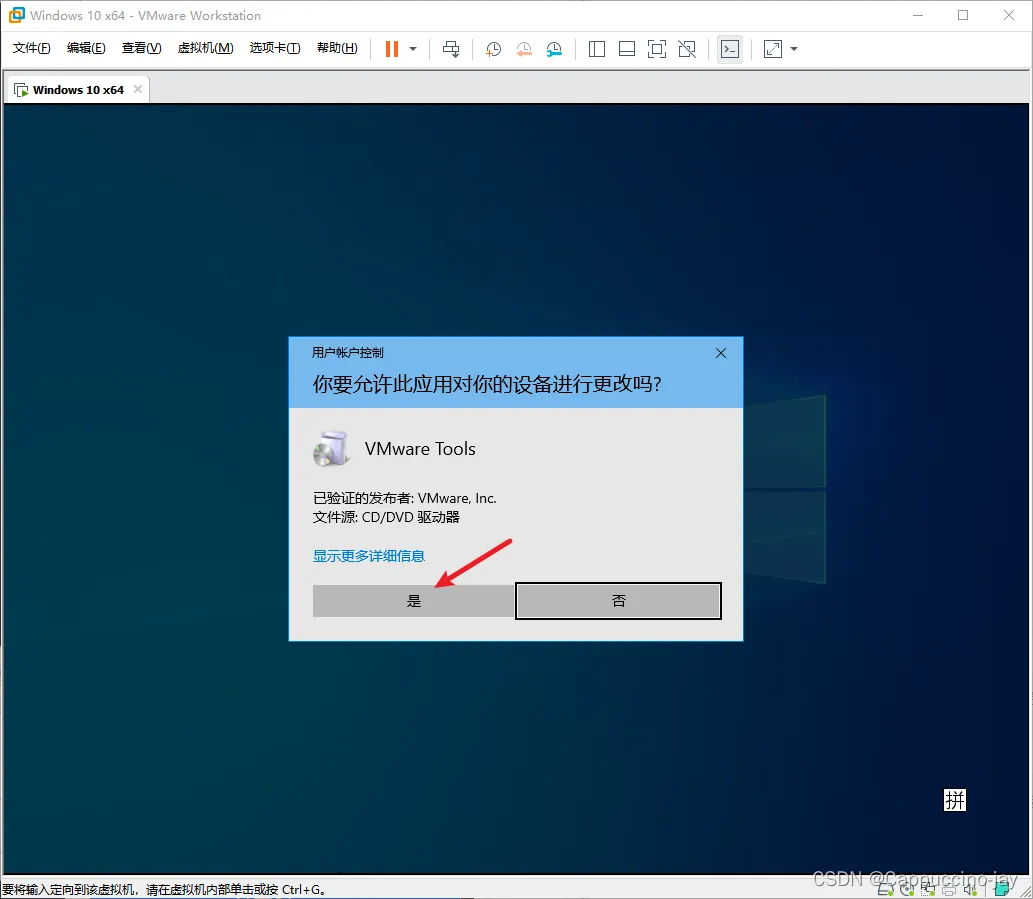Switch to Unity mode icon
The image size is (1033, 899).
point(687,49)
